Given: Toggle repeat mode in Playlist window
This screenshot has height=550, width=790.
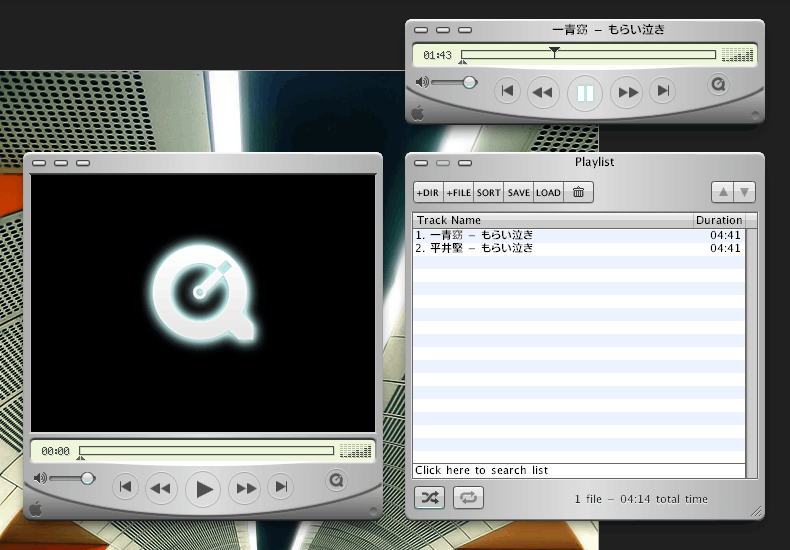Looking at the screenshot, I should [468, 498].
